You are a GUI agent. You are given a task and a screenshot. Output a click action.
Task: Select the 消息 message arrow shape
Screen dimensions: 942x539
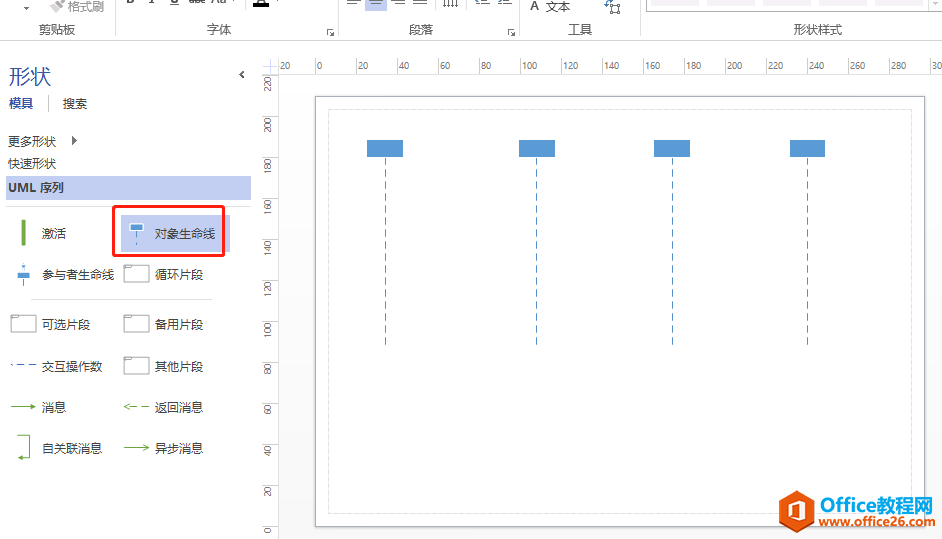[x=38, y=407]
